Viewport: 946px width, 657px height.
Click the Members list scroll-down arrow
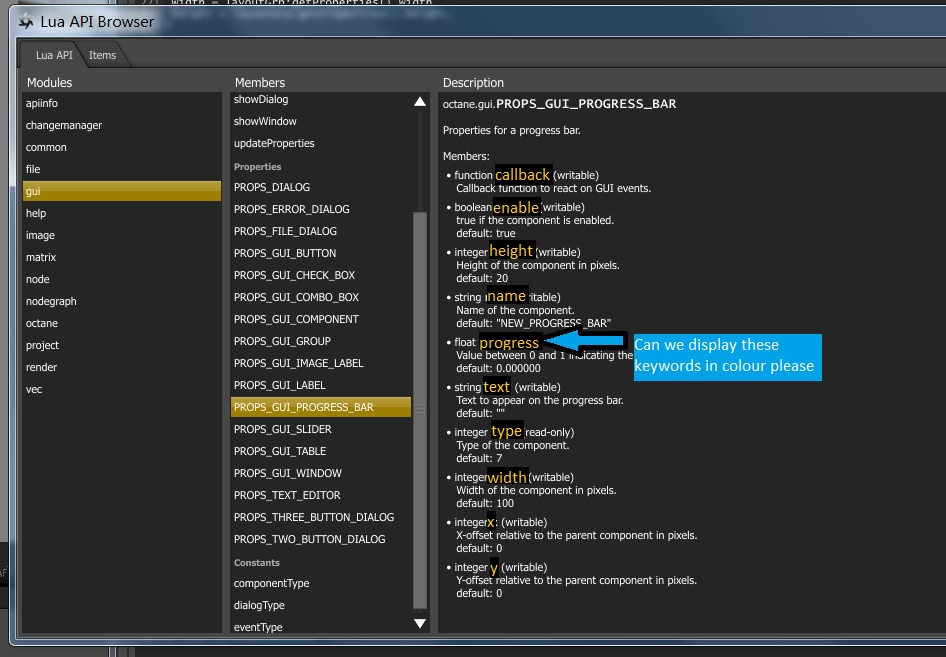pos(420,624)
